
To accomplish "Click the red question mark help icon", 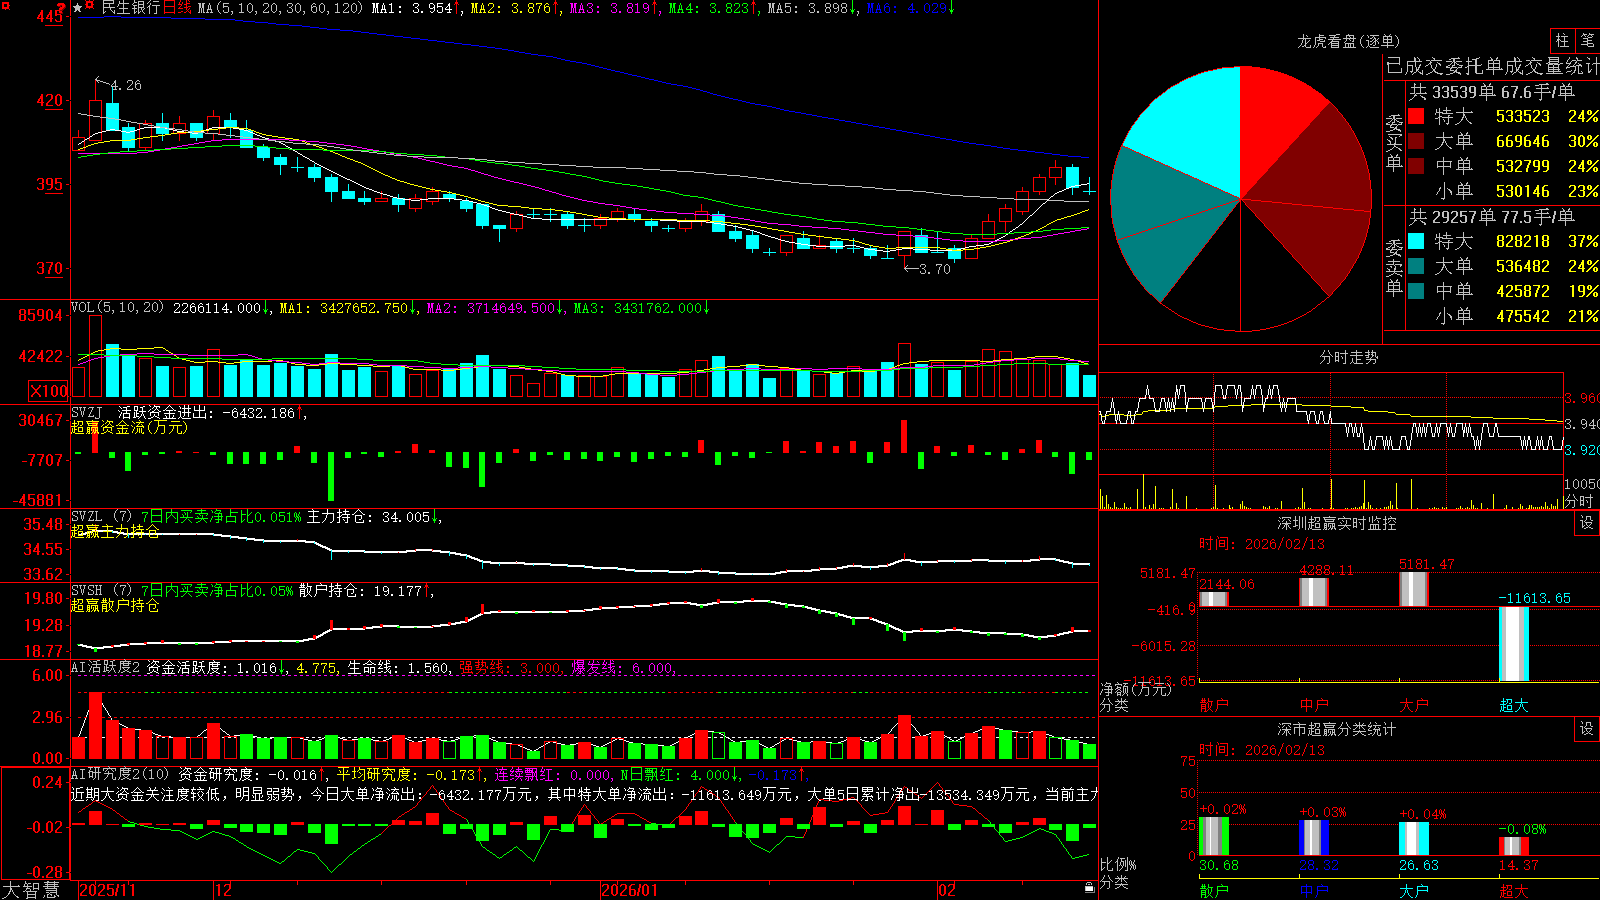I will (61, 8).
